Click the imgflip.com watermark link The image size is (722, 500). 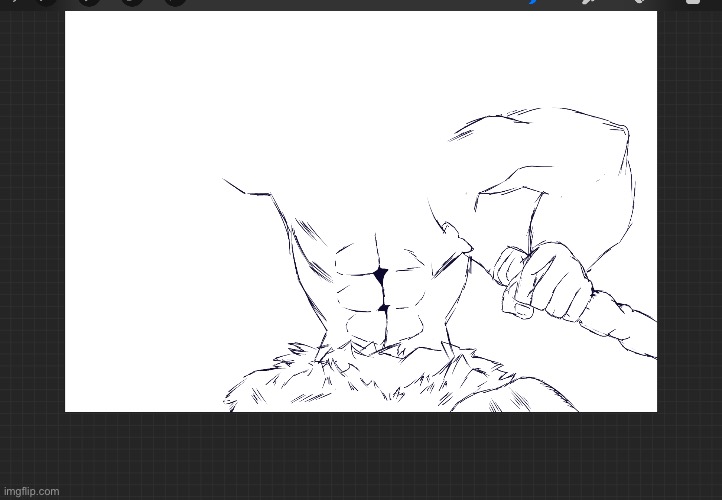pyautogui.click(x=32, y=491)
